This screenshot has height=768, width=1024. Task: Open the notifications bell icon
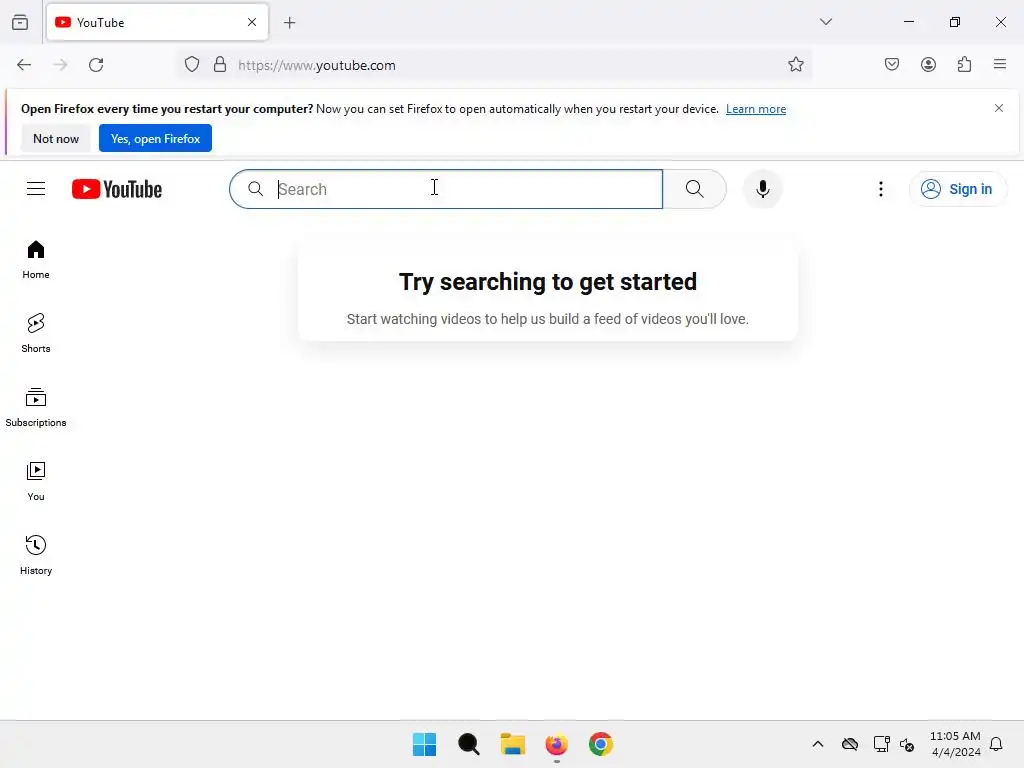click(996, 744)
